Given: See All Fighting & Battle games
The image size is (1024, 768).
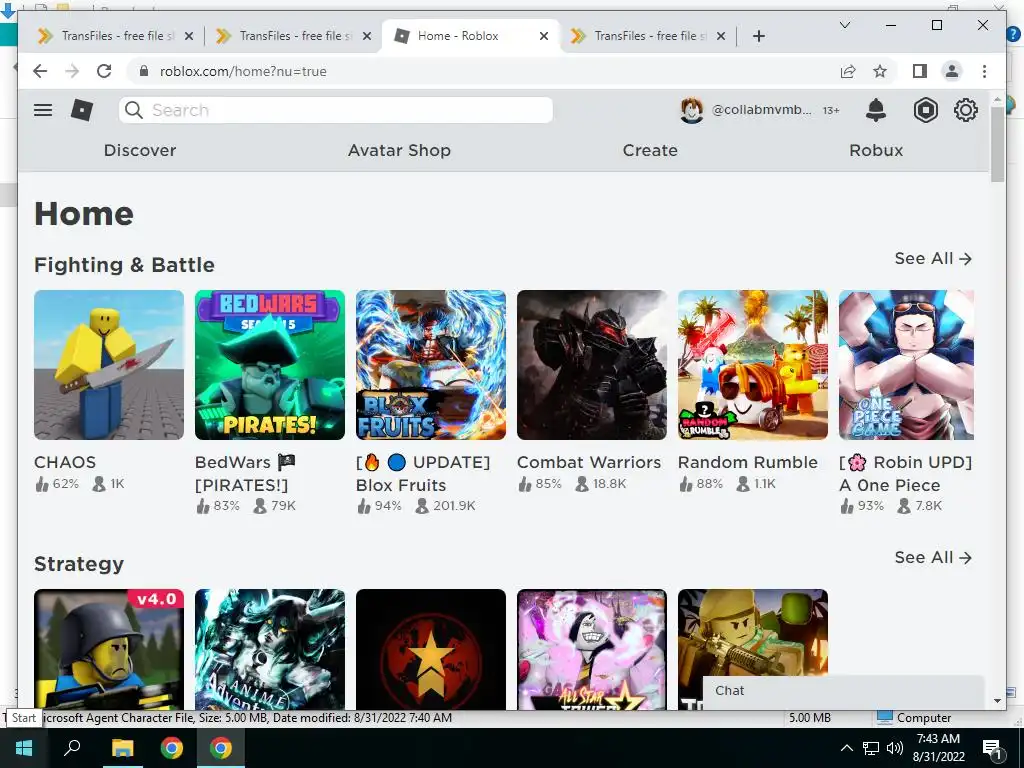Looking at the screenshot, I should coord(933,259).
